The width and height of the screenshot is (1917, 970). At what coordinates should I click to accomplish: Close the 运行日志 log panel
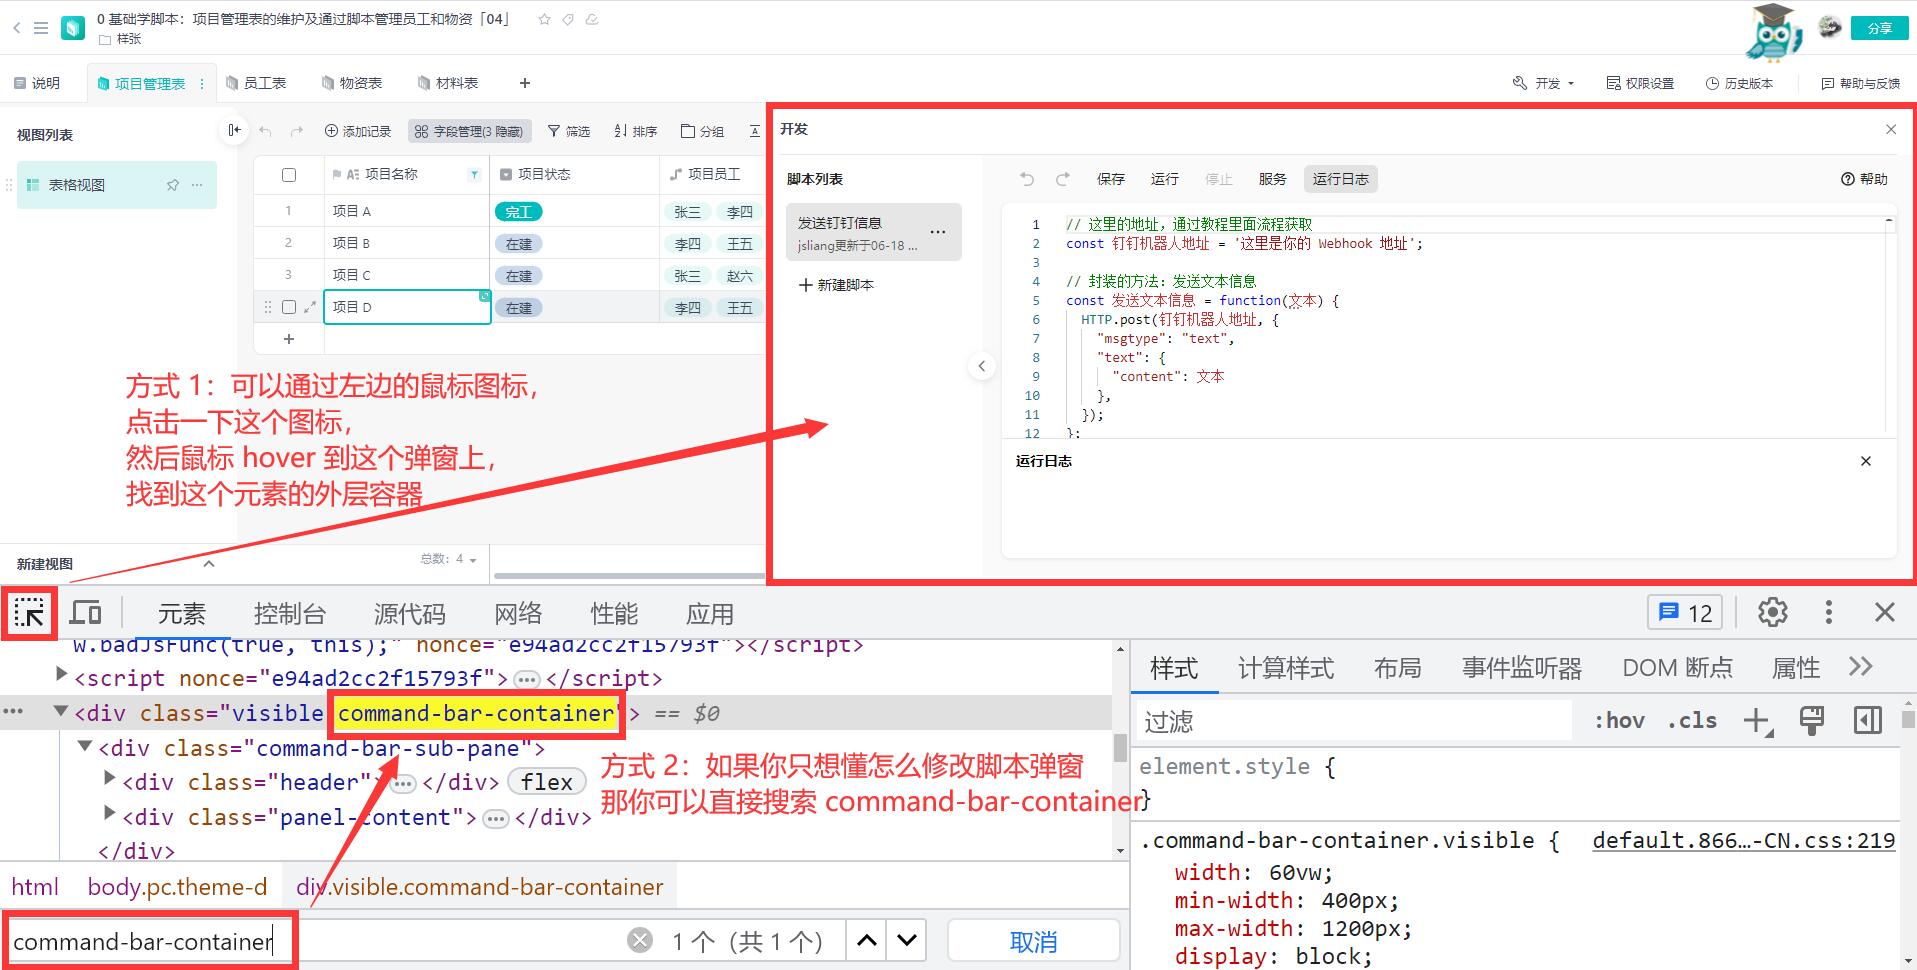tap(1866, 461)
